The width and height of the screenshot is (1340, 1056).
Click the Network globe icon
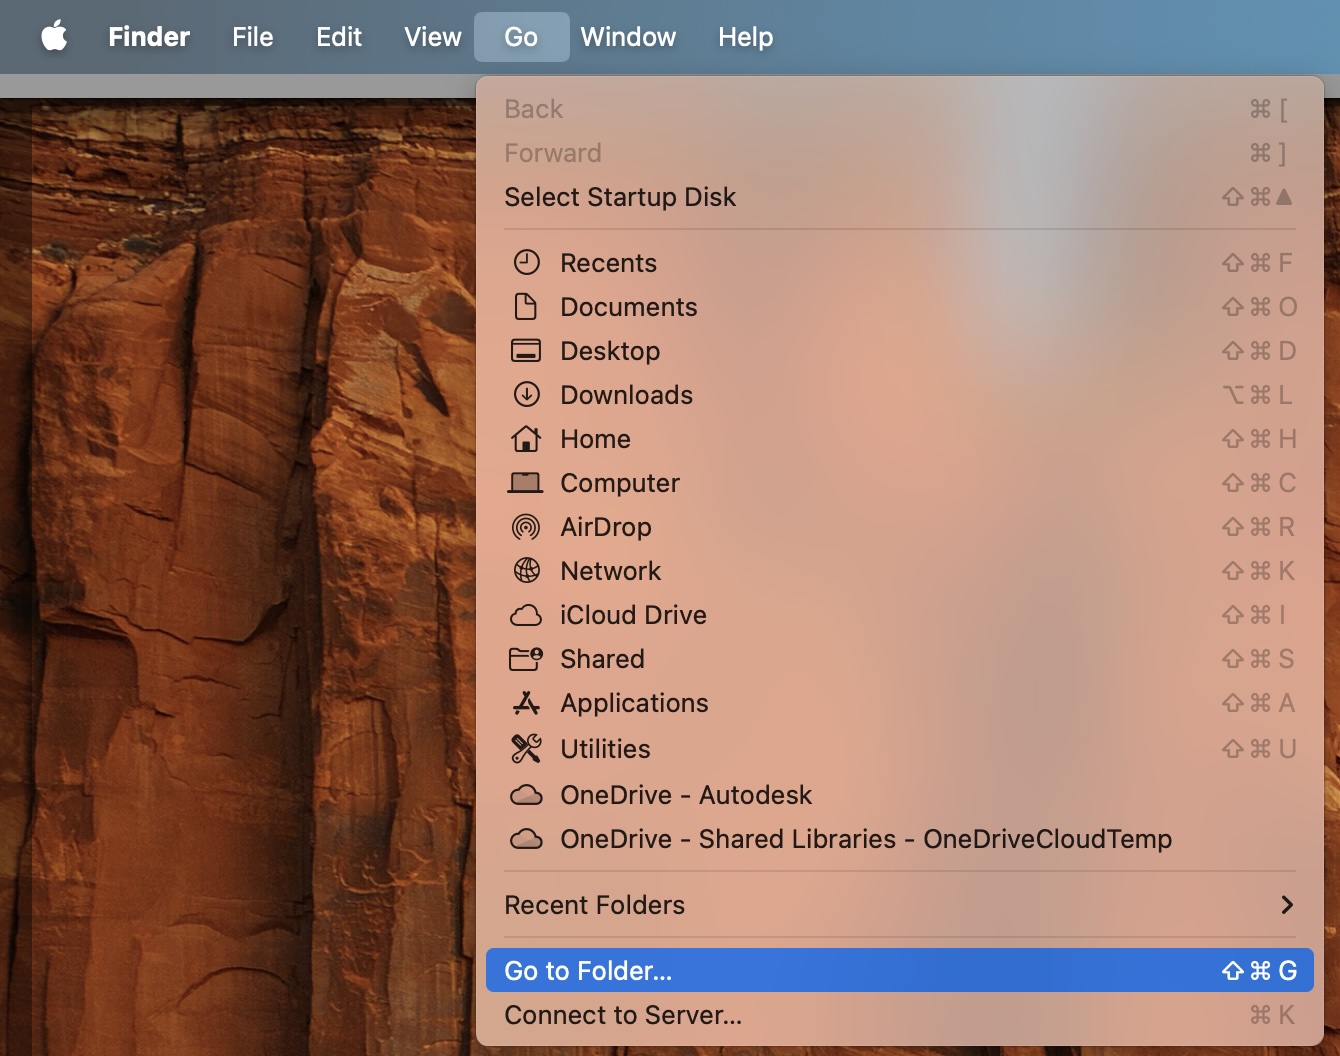click(528, 571)
